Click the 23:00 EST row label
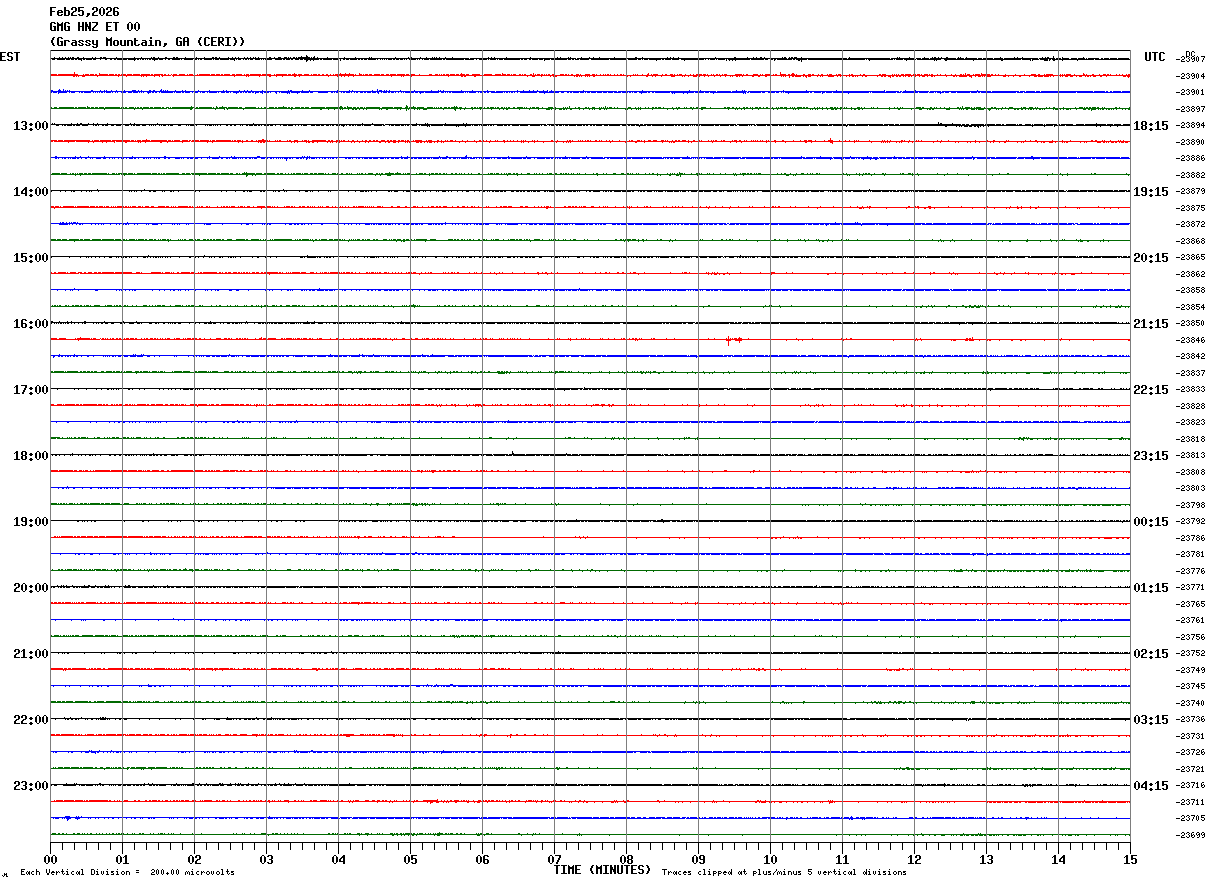 (x=30, y=785)
